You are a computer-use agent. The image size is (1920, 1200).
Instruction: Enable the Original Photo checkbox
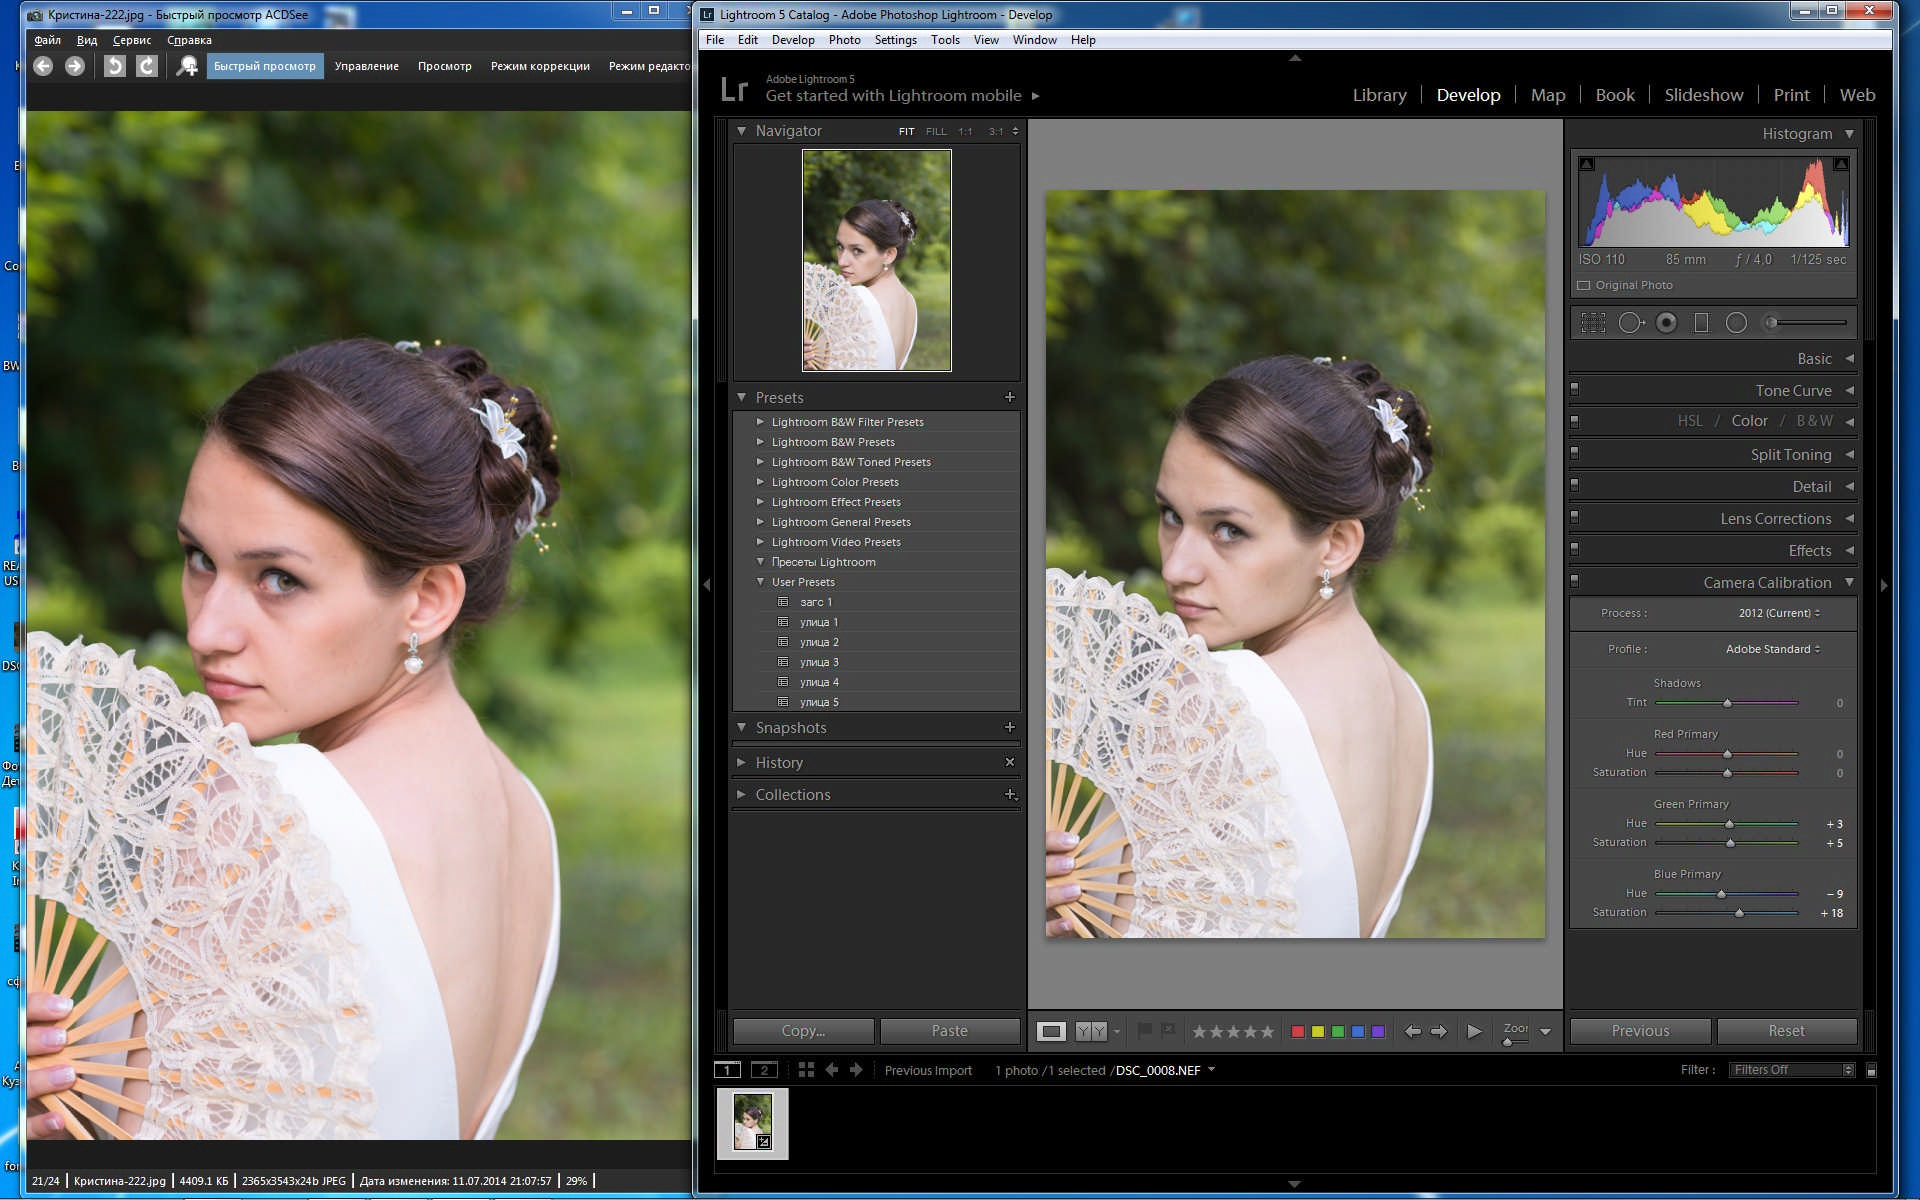(x=1583, y=286)
